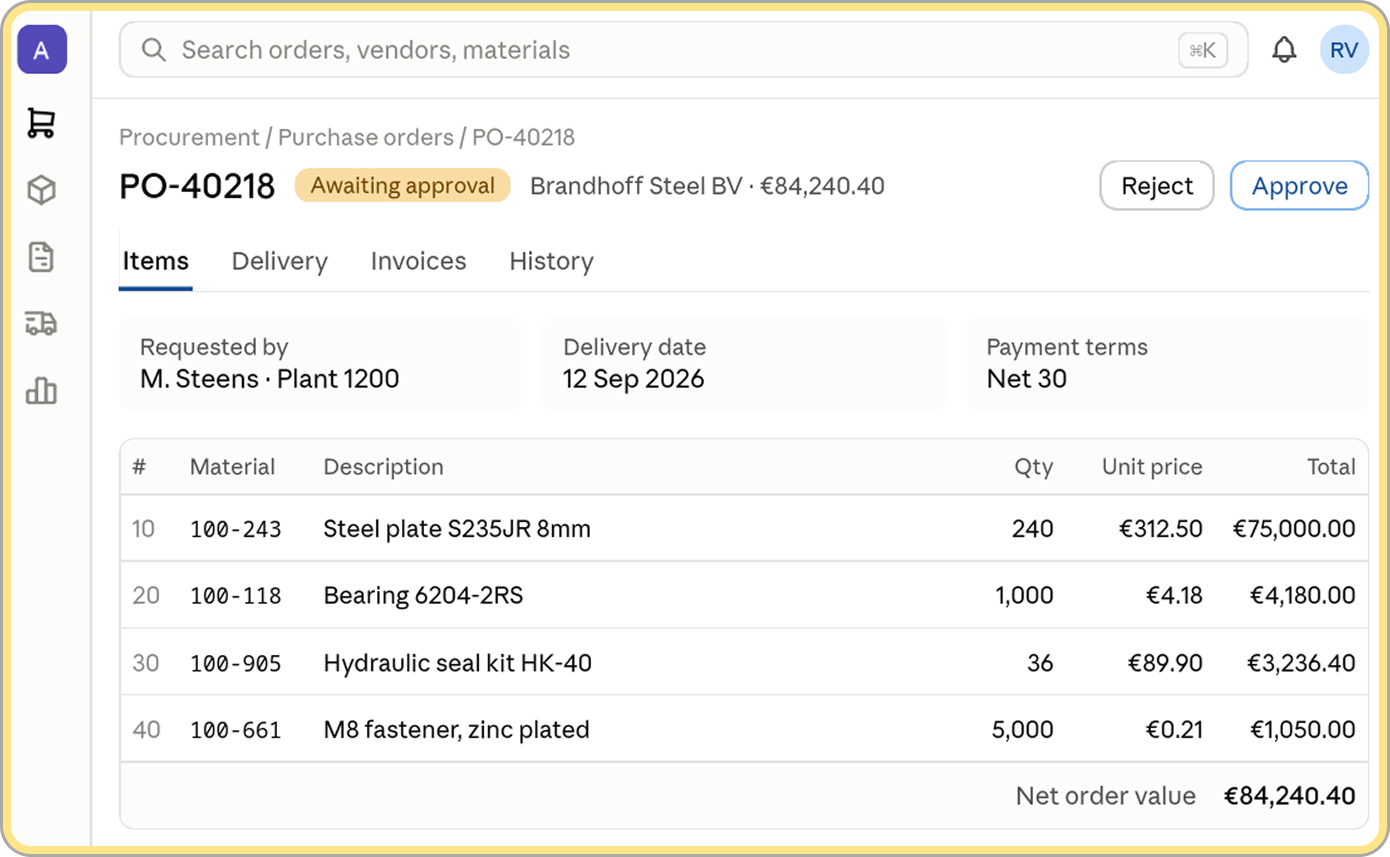
Task: Select material code 100-243
Action: (235, 529)
